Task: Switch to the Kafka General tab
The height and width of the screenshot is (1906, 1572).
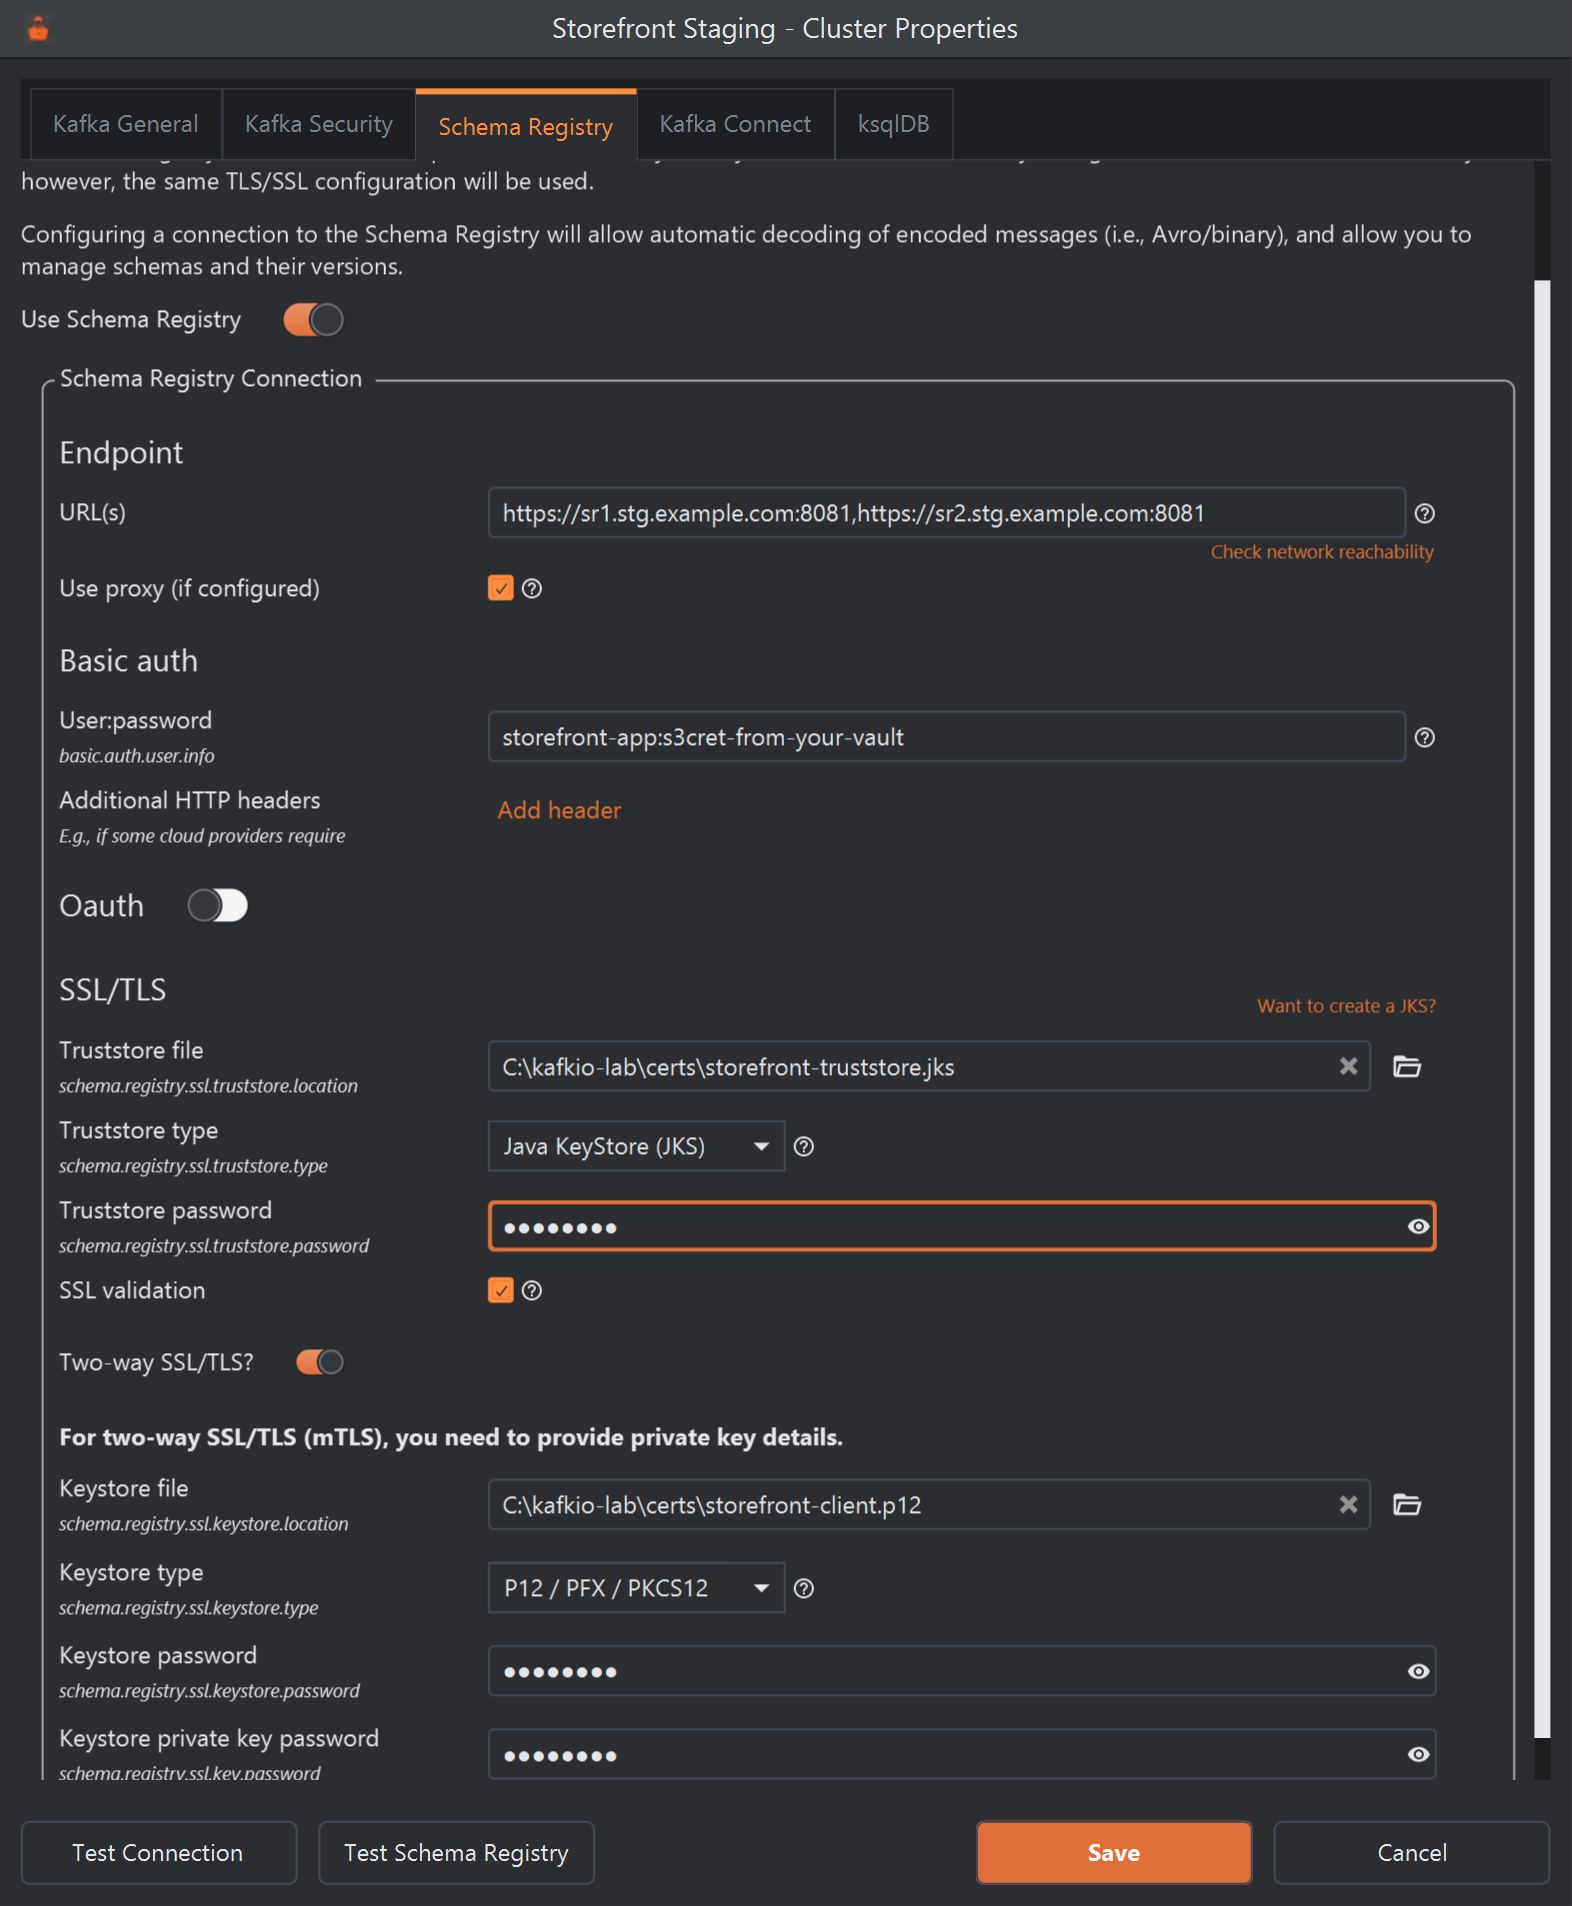Action: (x=126, y=124)
